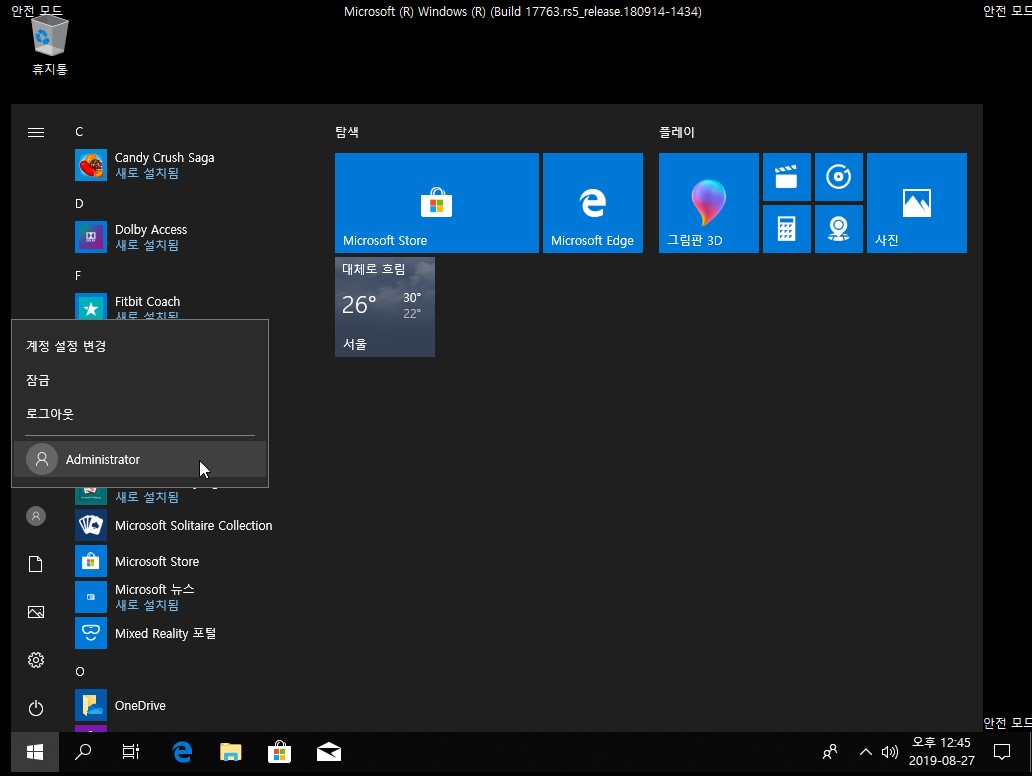Open the Recycle Bin desktop icon
The image size is (1032, 776).
49,45
